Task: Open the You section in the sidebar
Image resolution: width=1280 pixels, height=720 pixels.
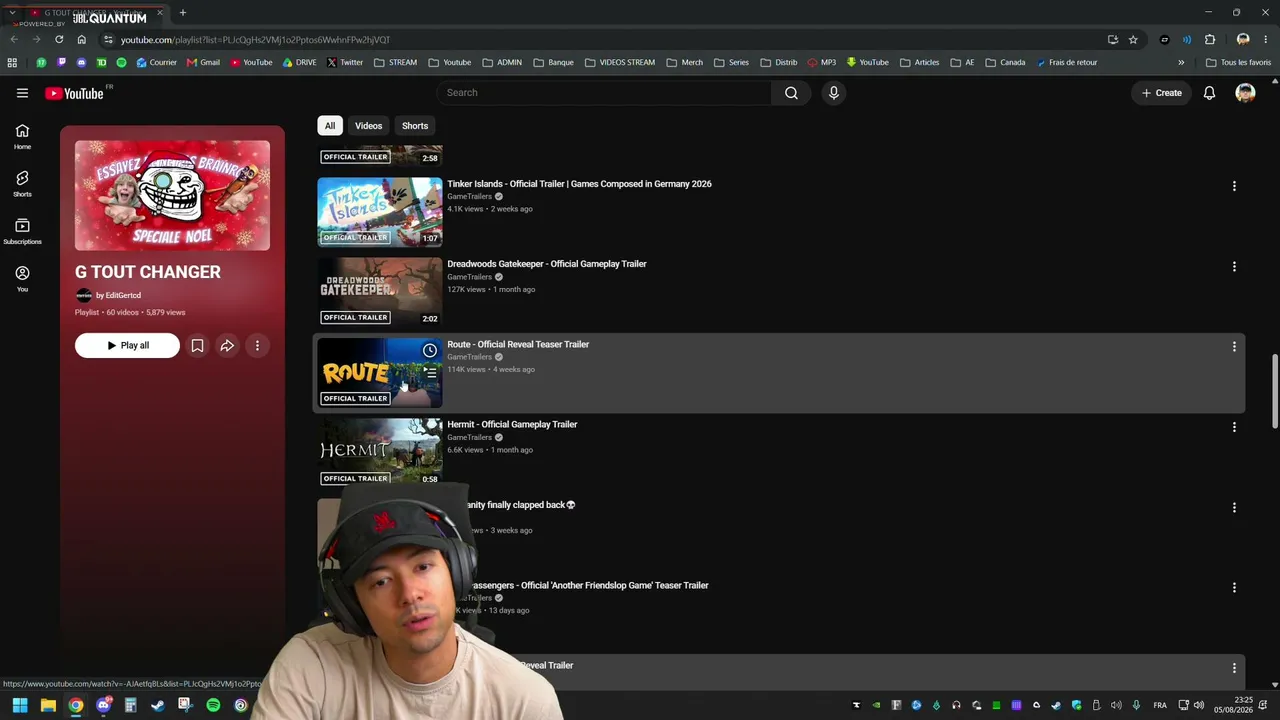Action: (x=22, y=279)
